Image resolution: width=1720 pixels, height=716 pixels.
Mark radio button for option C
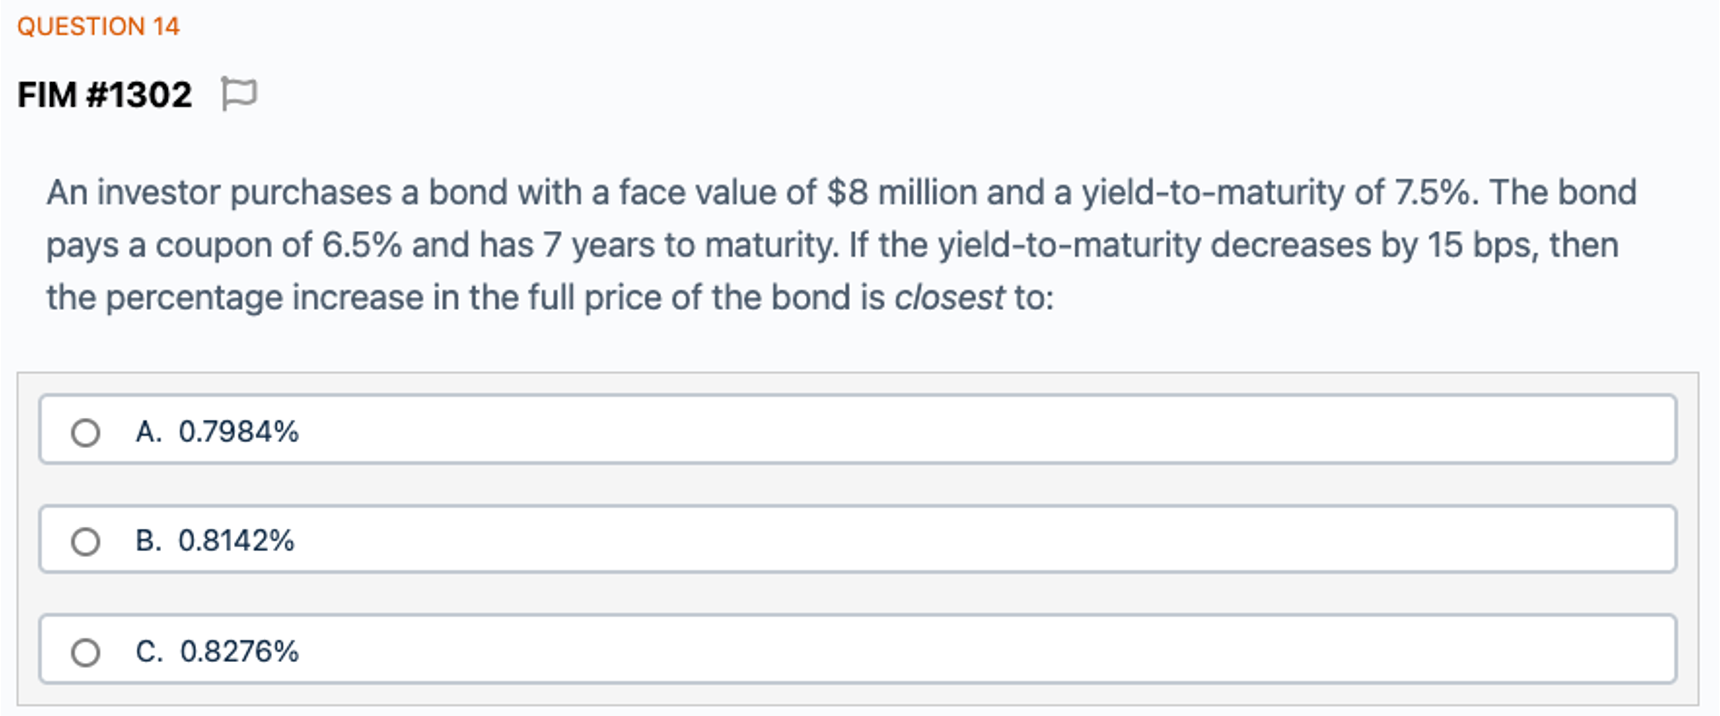[86, 652]
